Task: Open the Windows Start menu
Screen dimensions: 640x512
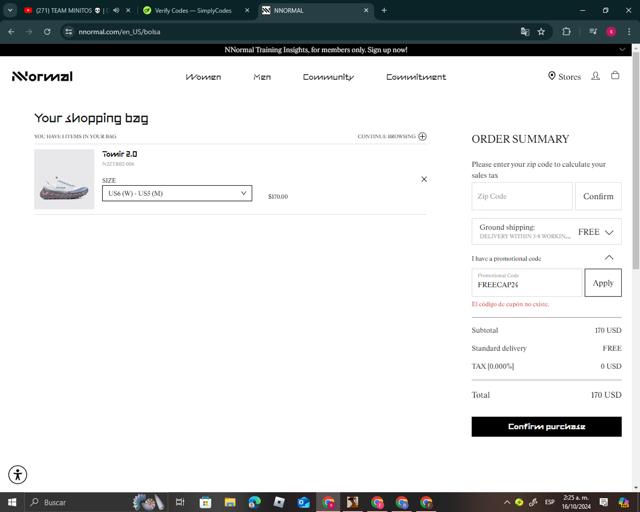Action: pos(12,502)
